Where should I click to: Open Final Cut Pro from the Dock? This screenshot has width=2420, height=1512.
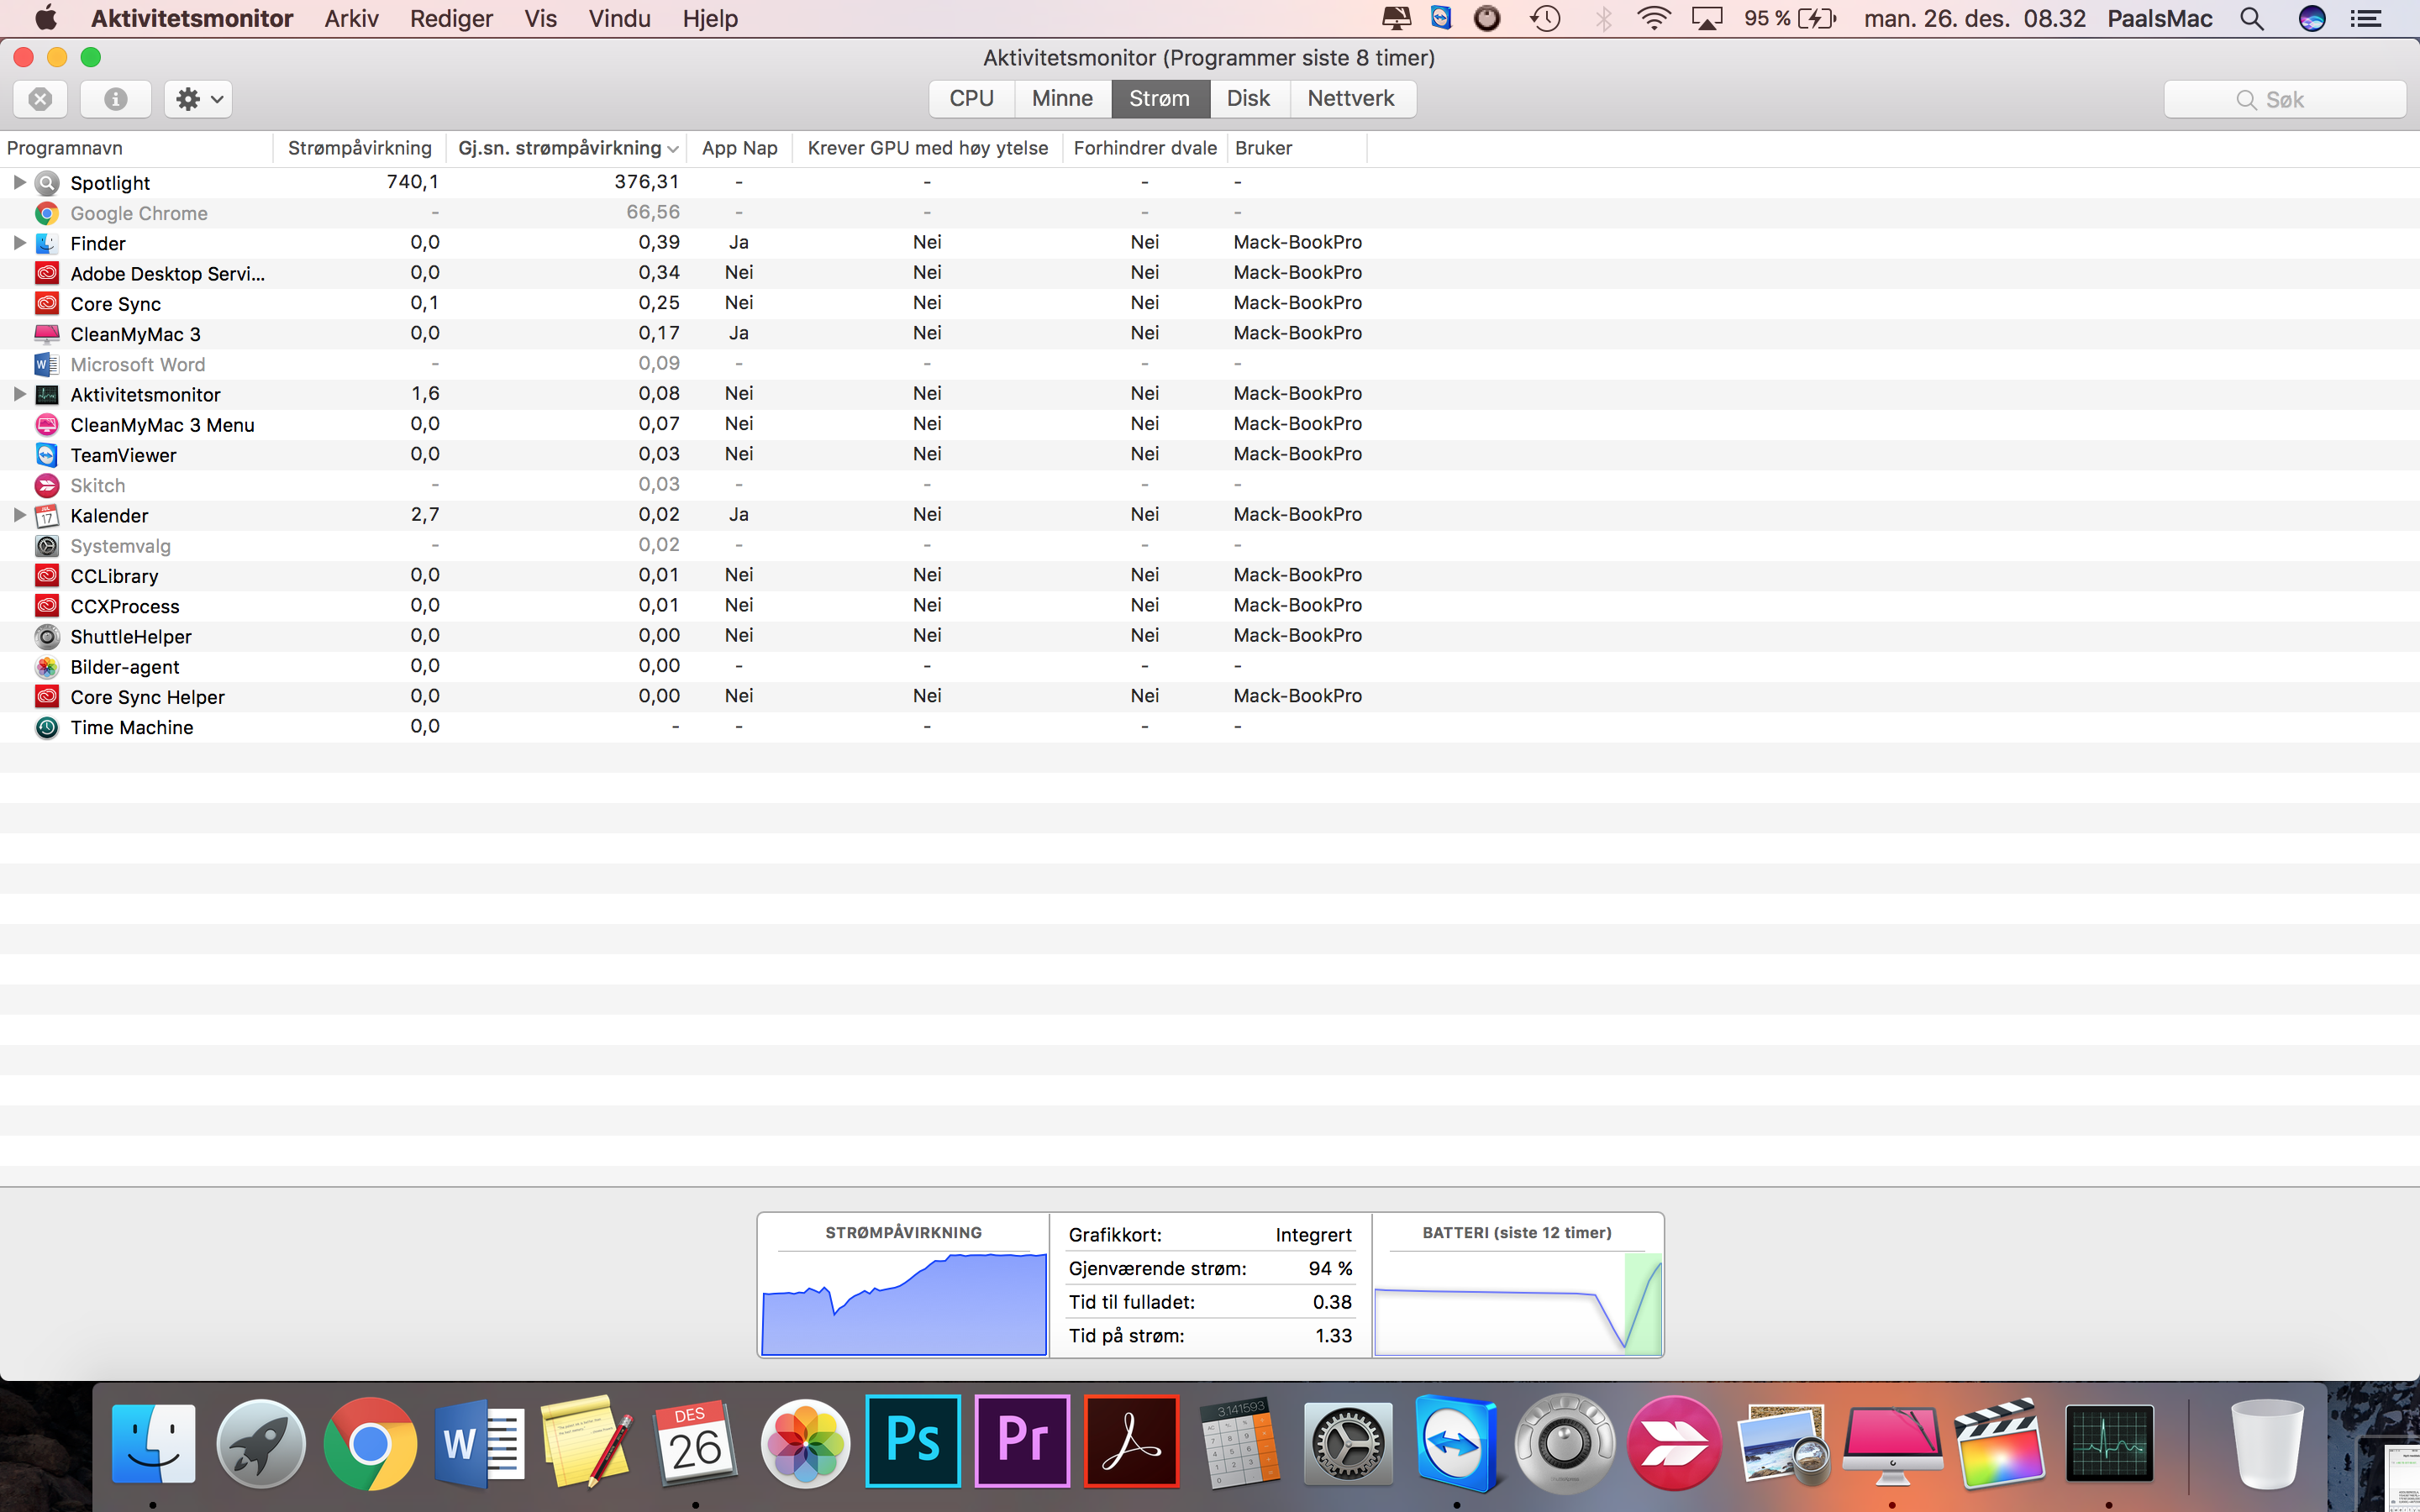coord(2000,1443)
